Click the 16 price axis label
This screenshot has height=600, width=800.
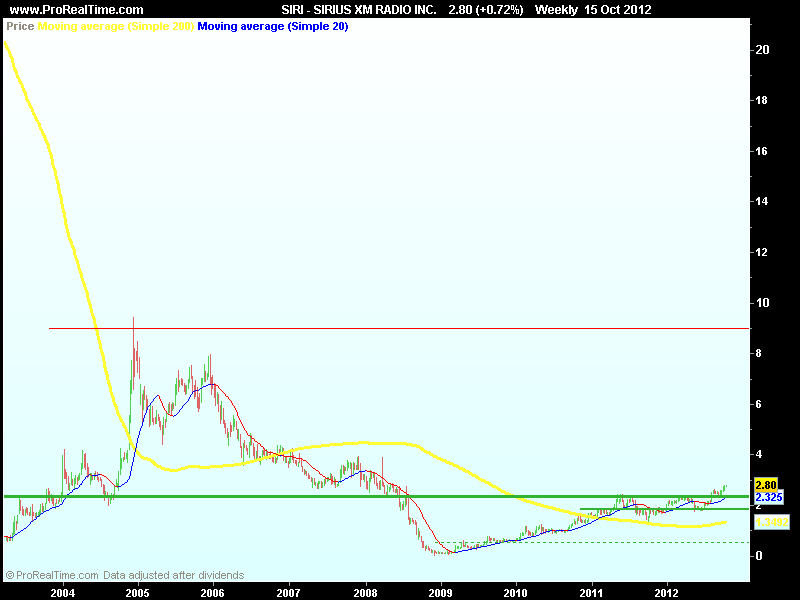point(761,151)
